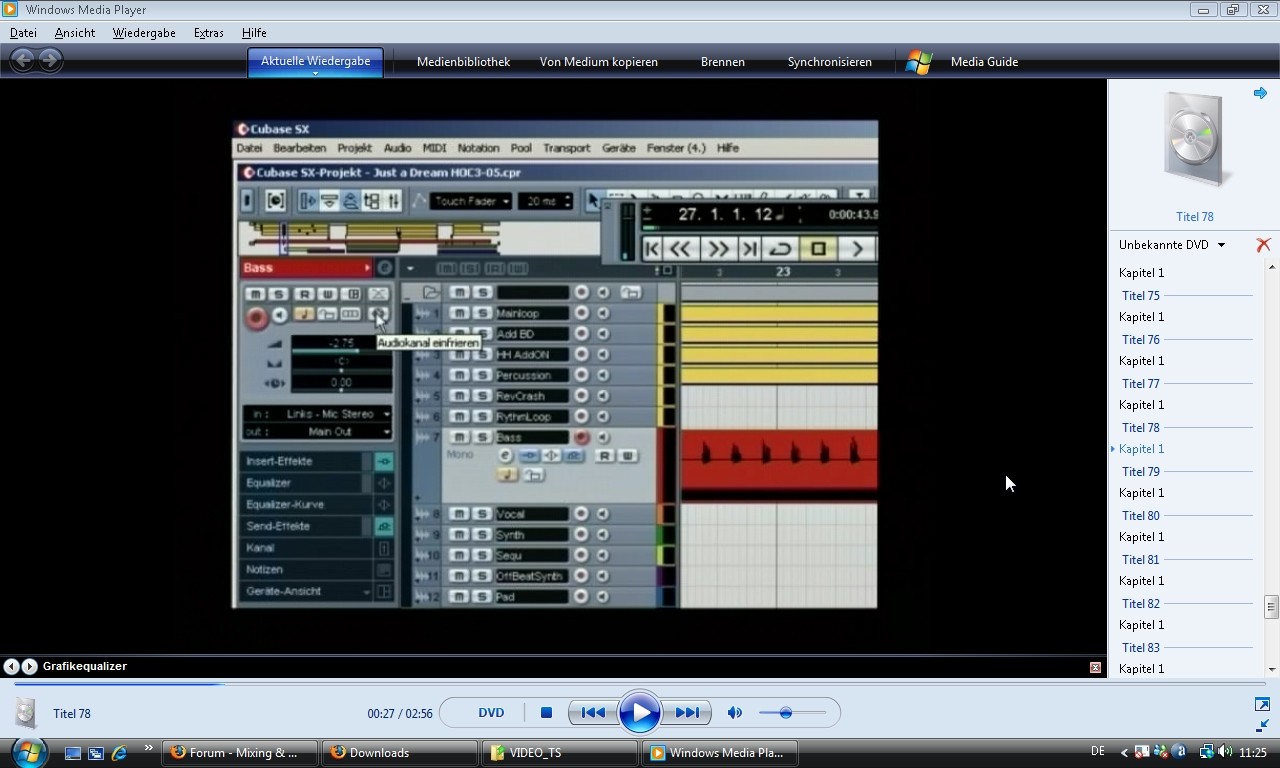Viewport: 1280px width, 768px height.
Task: Show the previous enhancement before Grafikequalizer
Action: (x=11, y=666)
